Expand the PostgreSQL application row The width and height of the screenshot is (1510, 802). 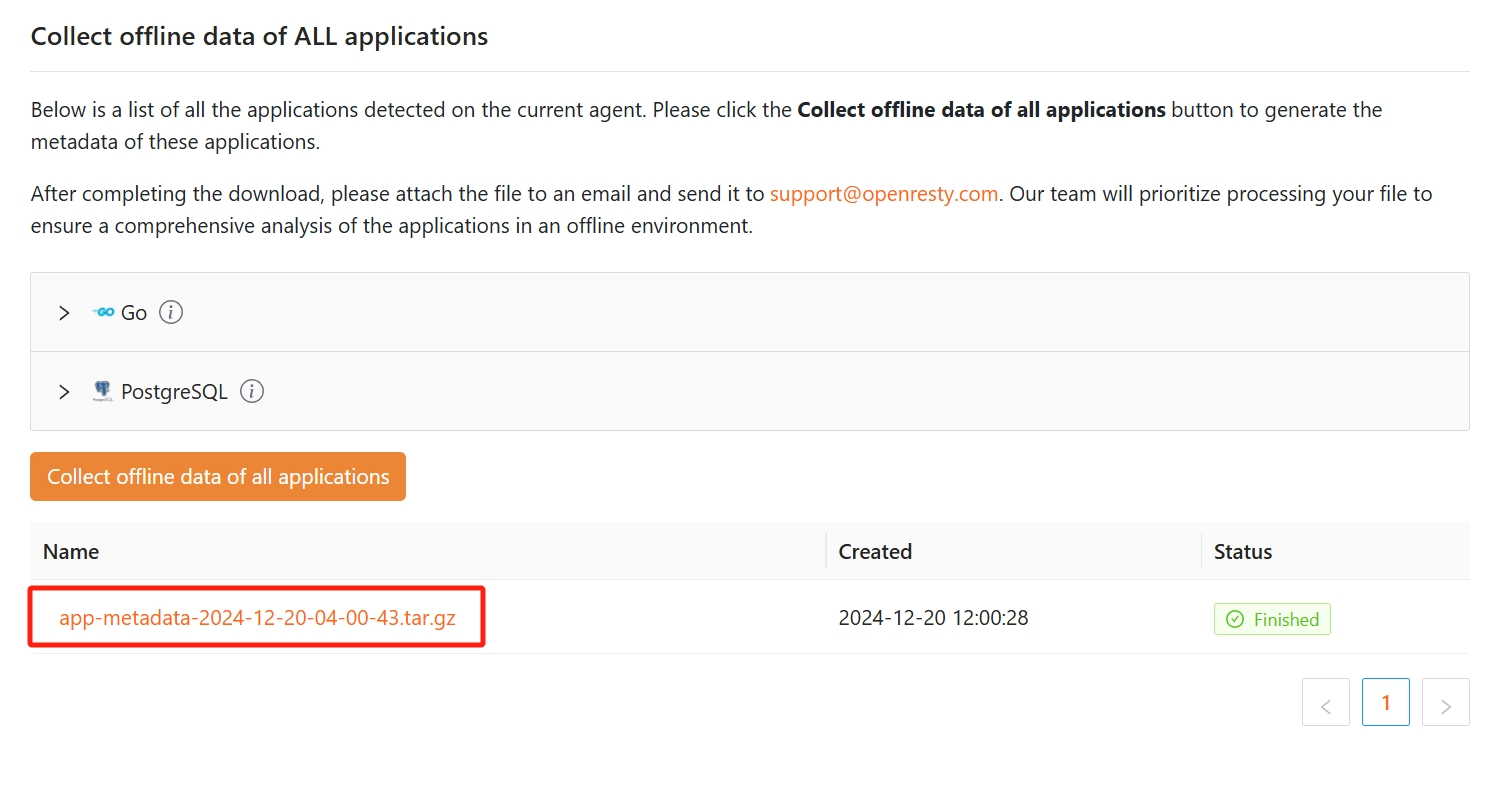click(x=64, y=392)
